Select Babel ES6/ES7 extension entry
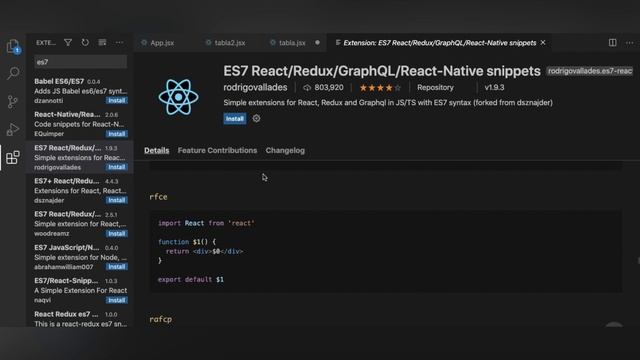Viewport: 640px width, 360px height. click(80, 91)
